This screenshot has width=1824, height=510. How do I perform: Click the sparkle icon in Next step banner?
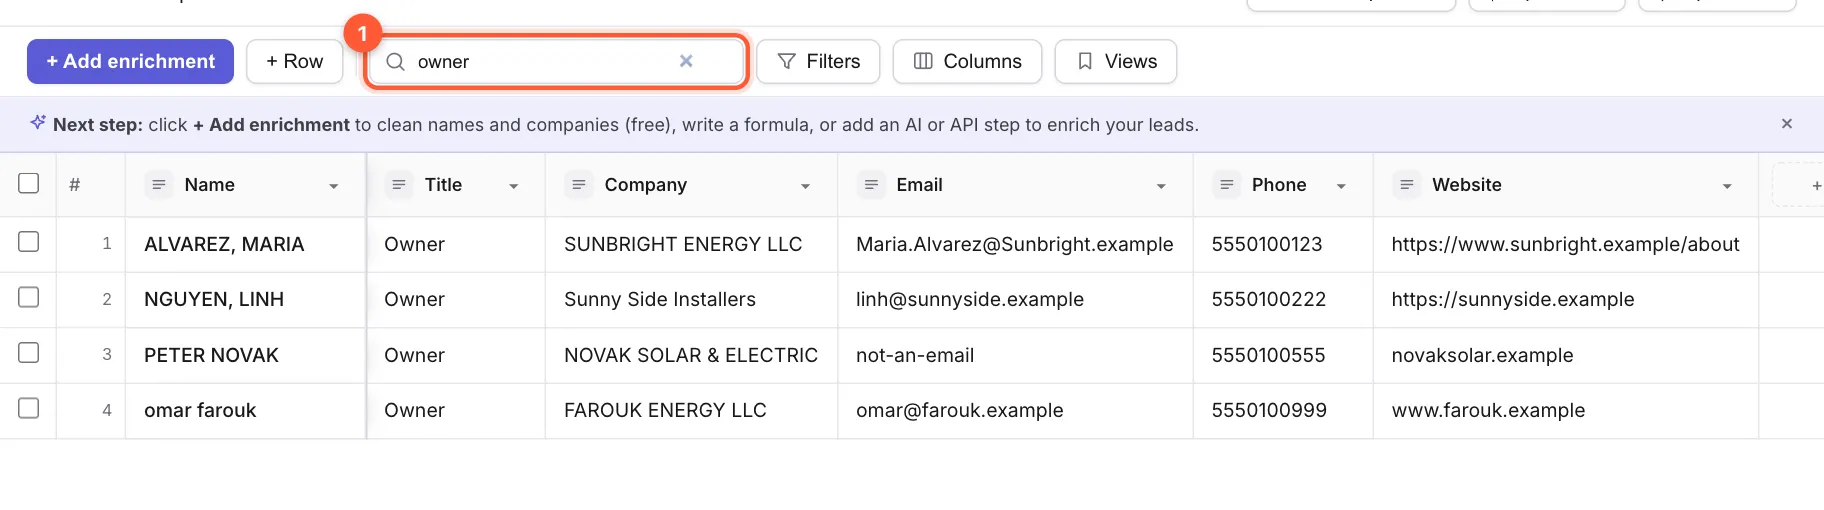(38, 122)
